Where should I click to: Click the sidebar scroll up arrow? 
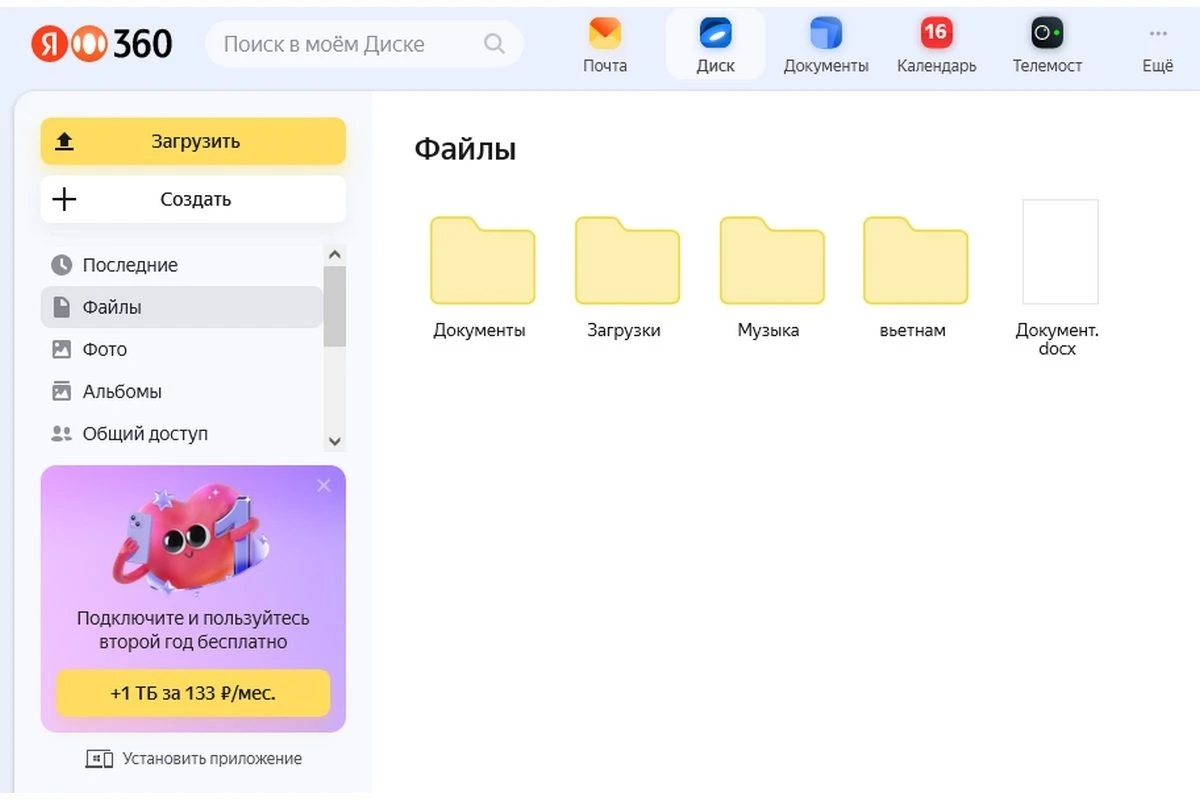coord(335,255)
